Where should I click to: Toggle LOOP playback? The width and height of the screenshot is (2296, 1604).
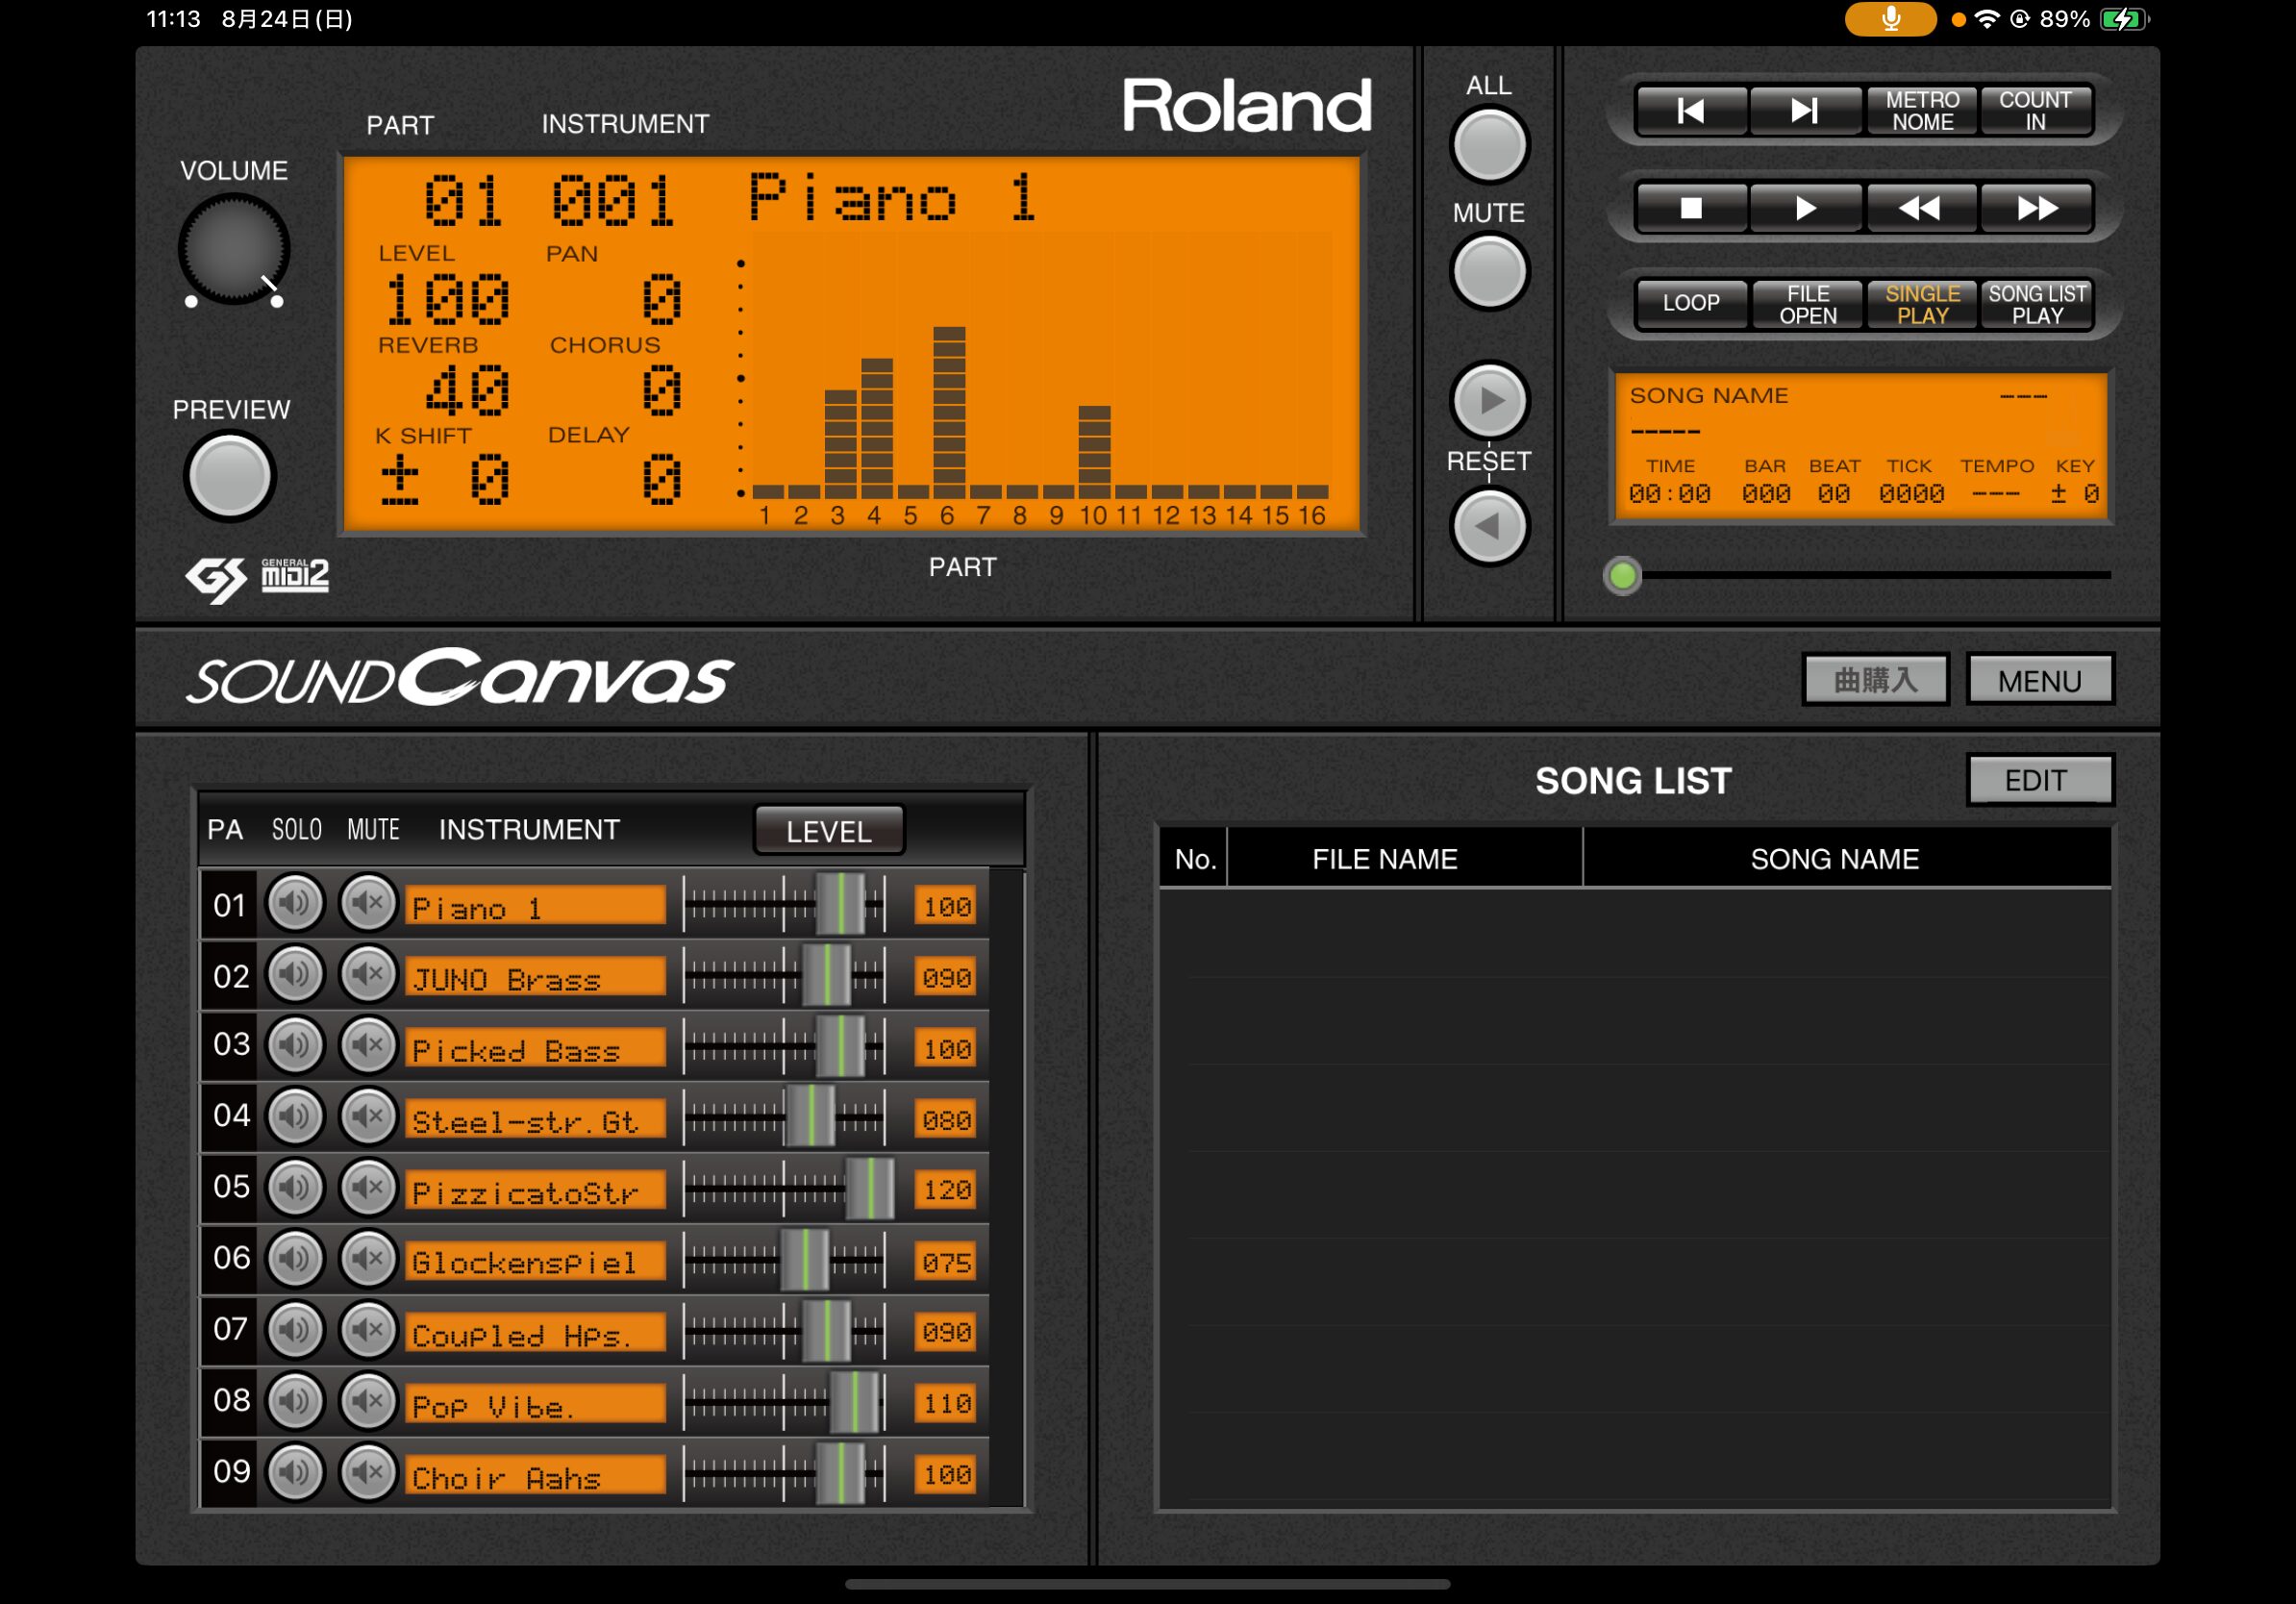(1691, 304)
